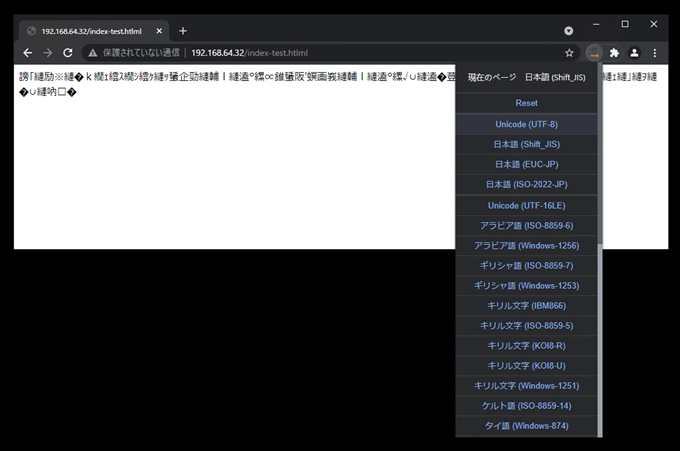The image size is (680, 451).
Task: Choose アラビア語 (ISO-8859-6) encoding
Action: point(526,226)
